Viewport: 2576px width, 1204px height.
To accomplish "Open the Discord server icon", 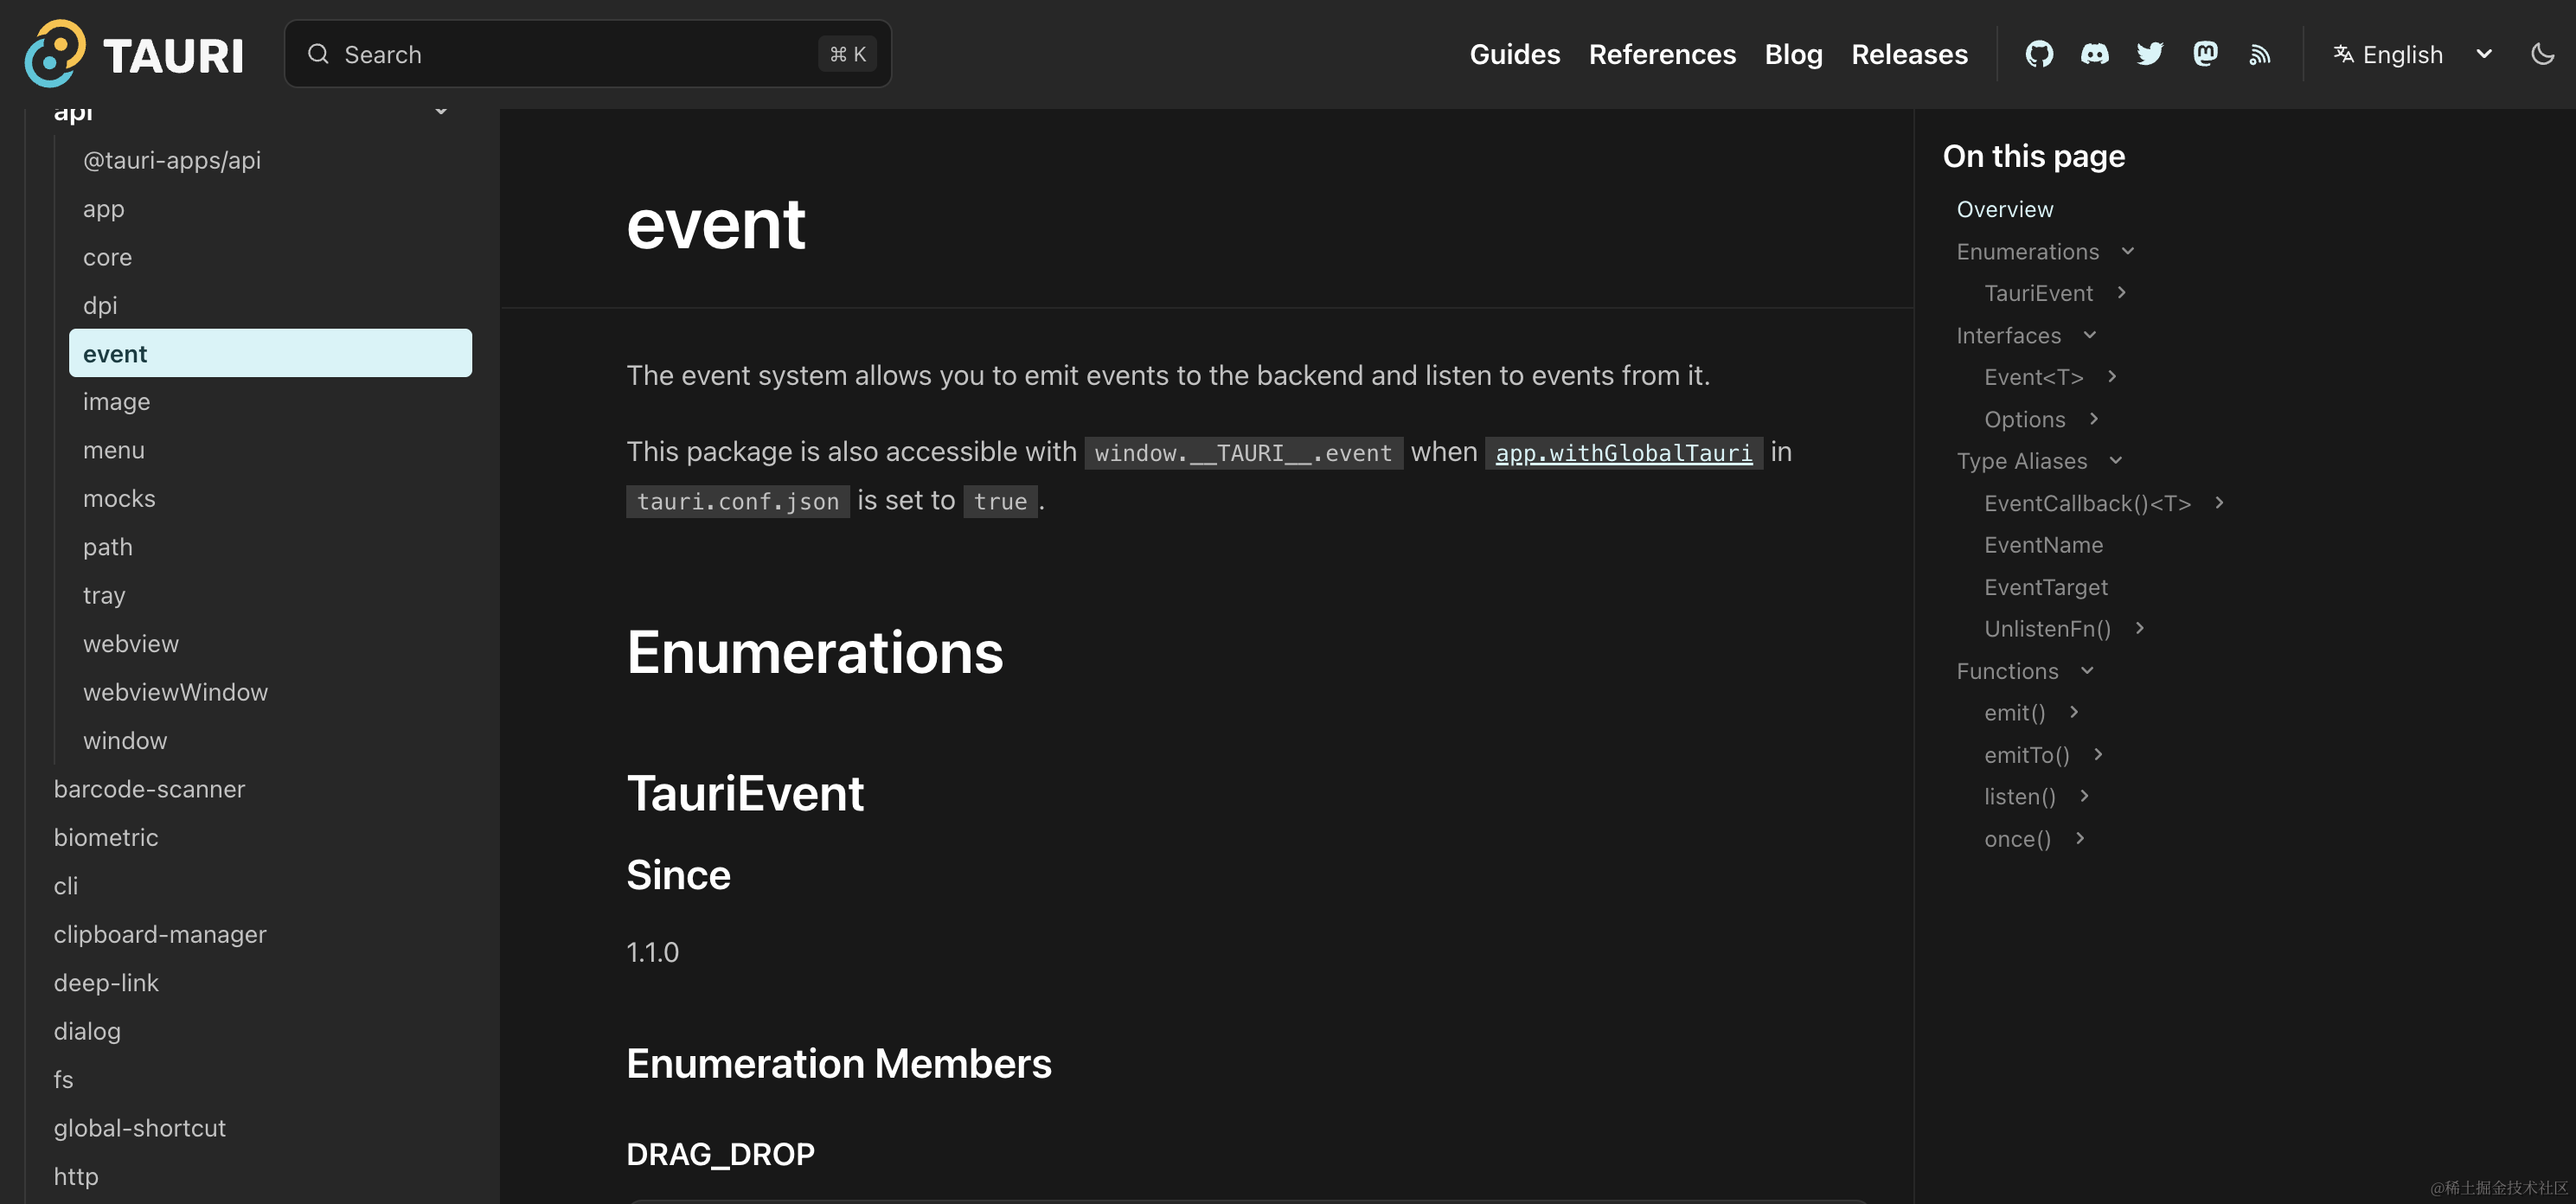I will click(x=2094, y=54).
